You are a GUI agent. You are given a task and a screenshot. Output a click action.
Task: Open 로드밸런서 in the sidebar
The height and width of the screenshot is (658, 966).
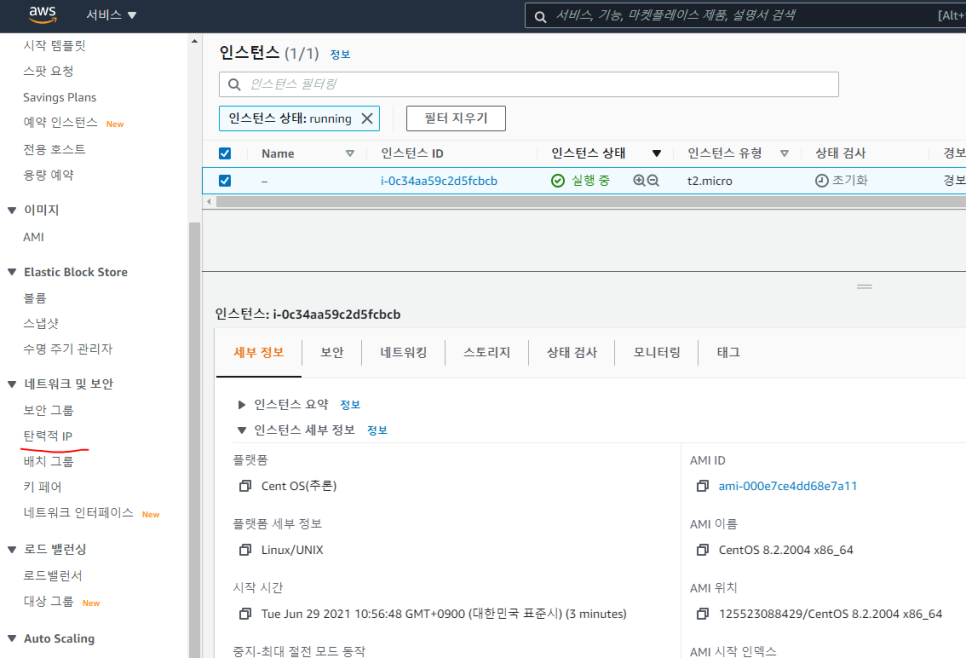tap(52, 575)
